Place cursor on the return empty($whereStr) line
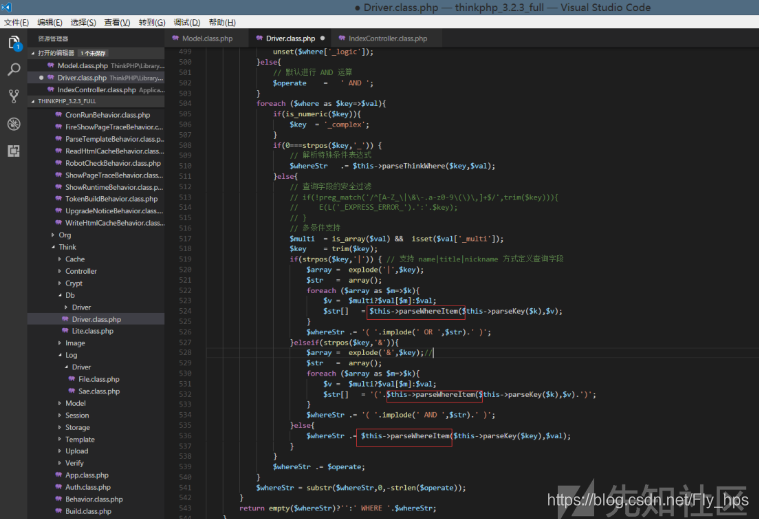Image resolution: width=759 pixels, height=519 pixels. pyautogui.click(x=338, y=508)
